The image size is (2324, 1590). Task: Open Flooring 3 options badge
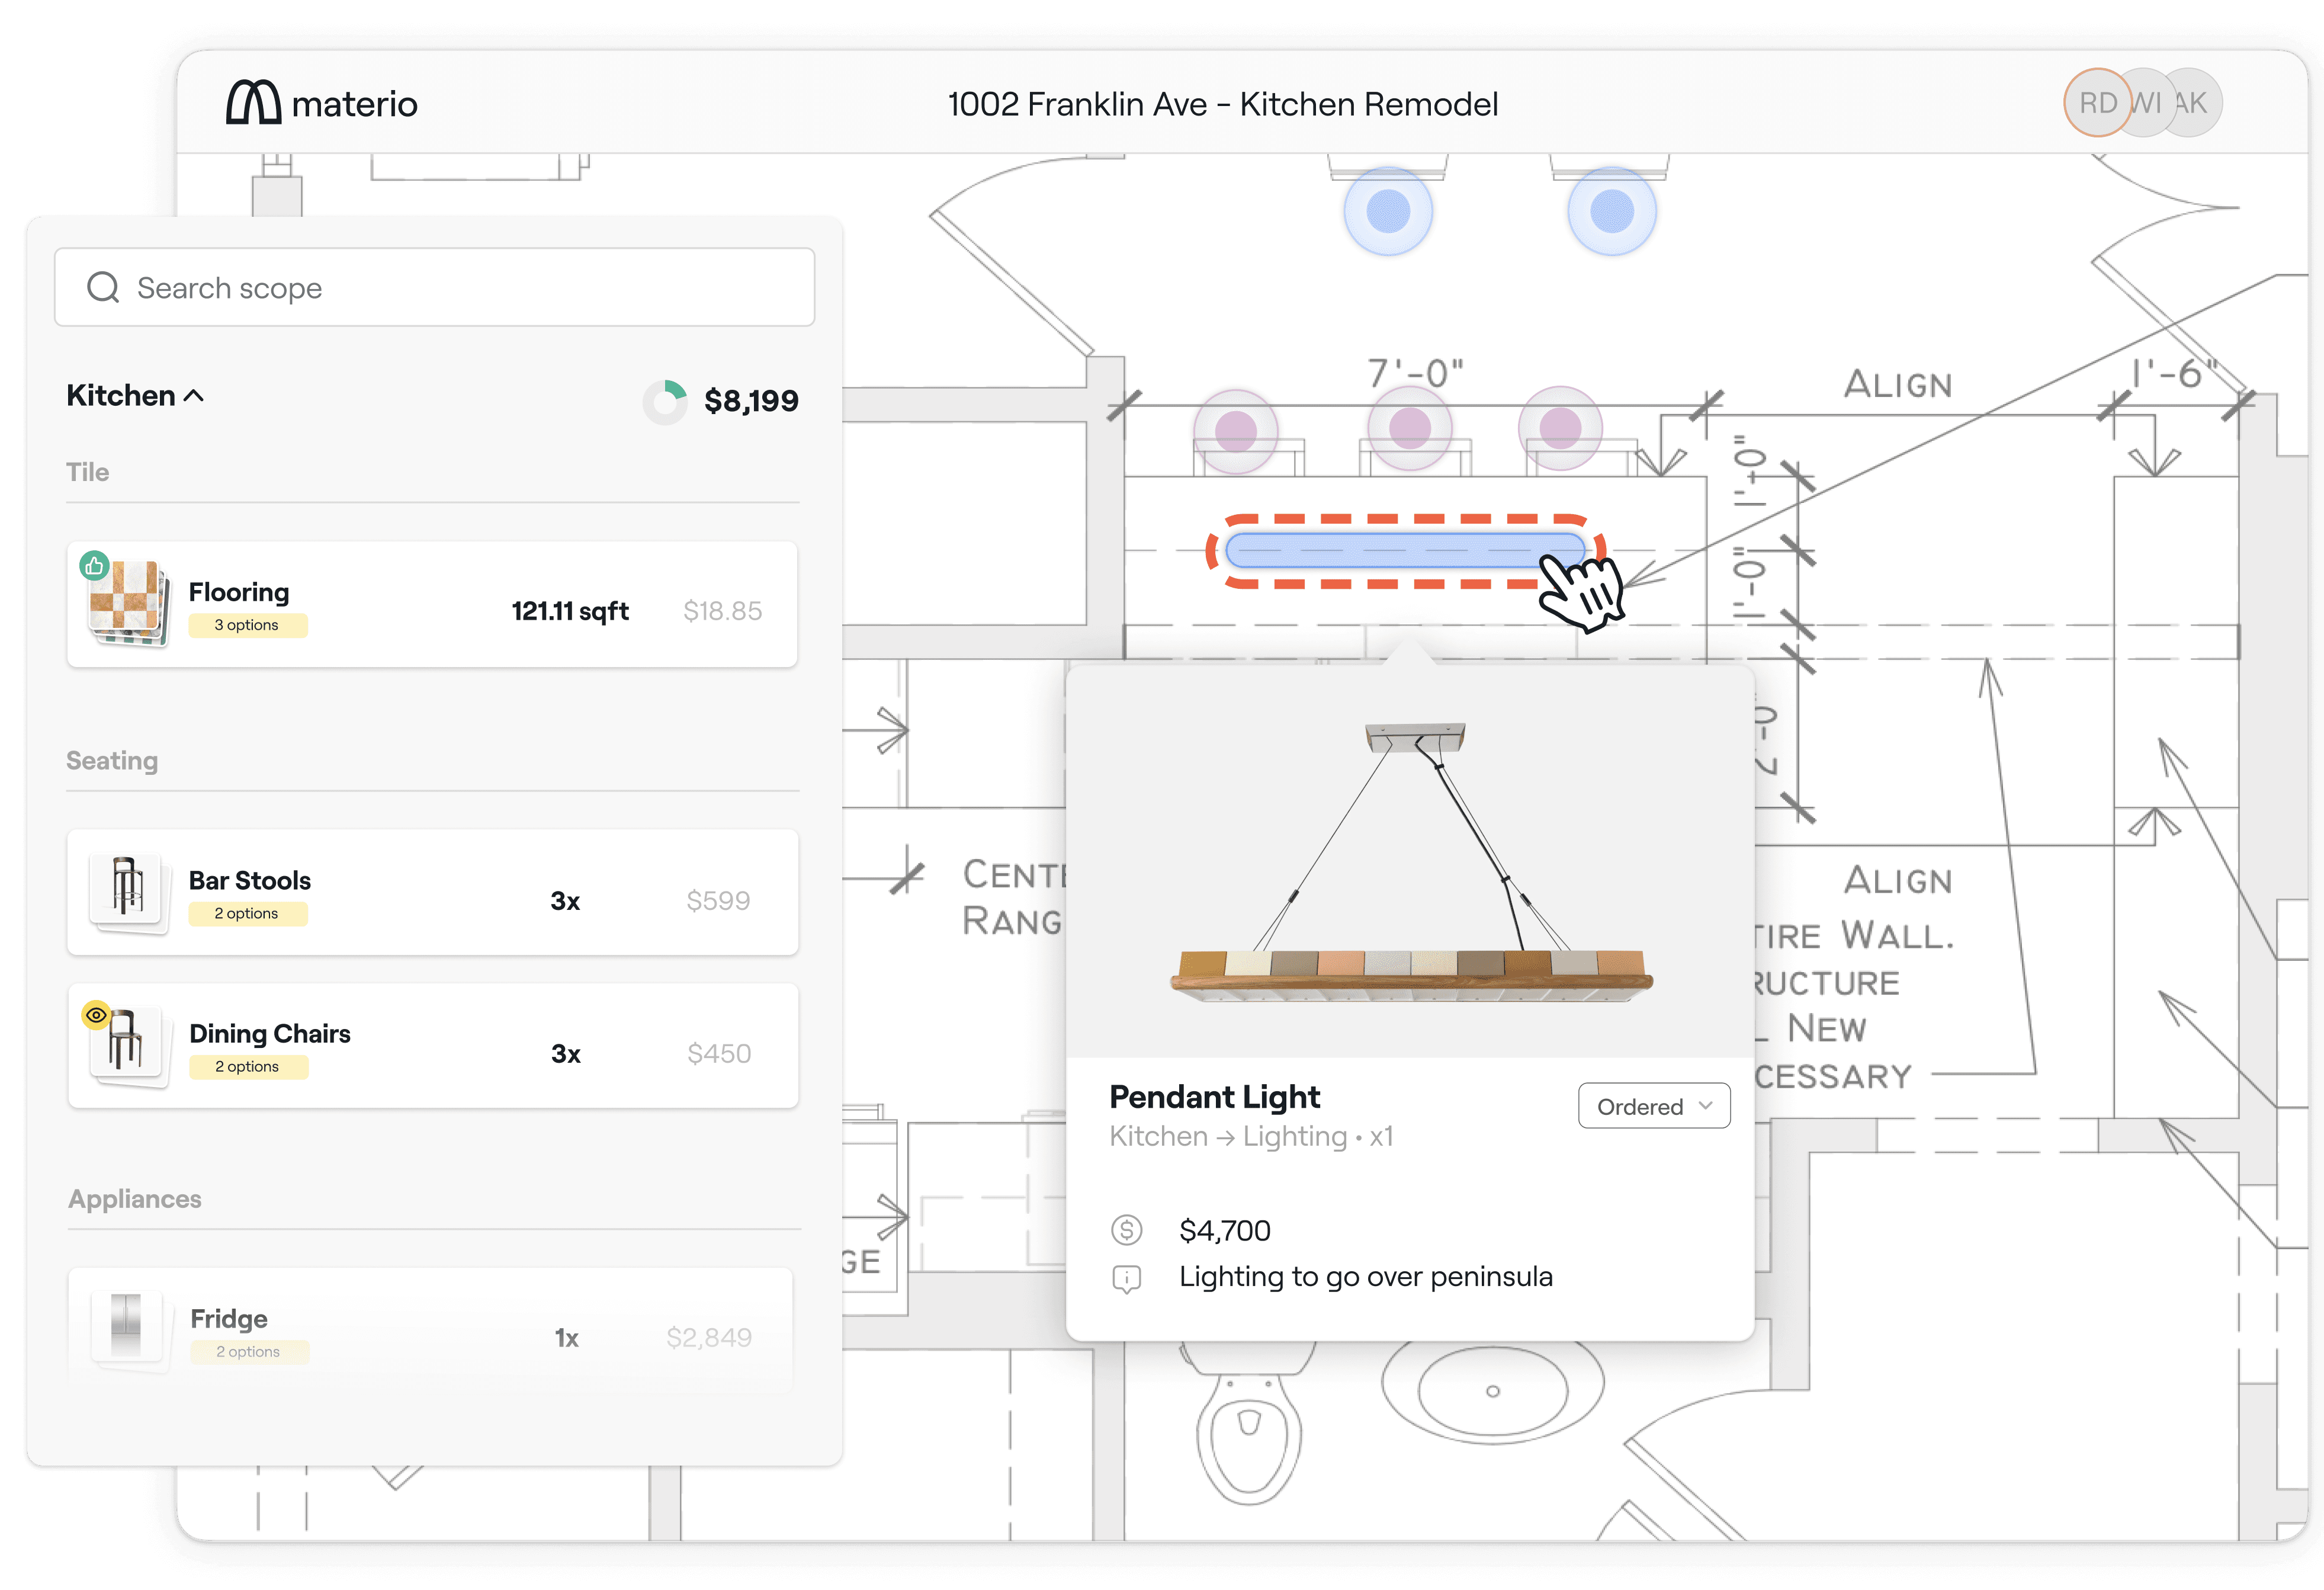click(247, 625)
